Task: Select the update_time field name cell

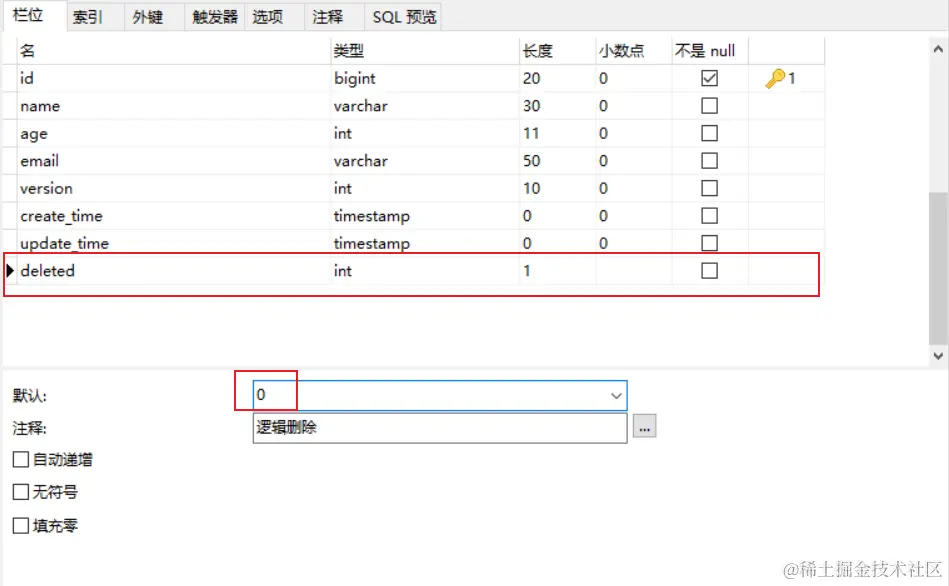Action: [173, 243]
